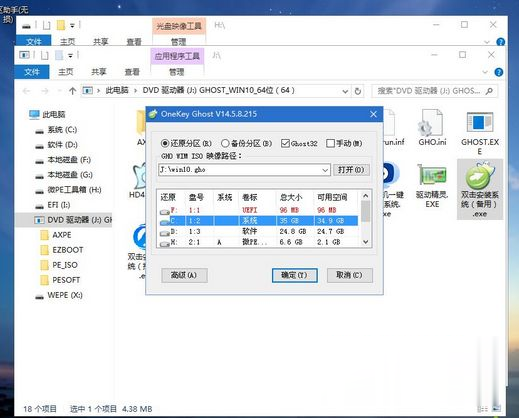Click the 卷标 column header
Screen dimensions: 519x418
click(x=257, y=197)
